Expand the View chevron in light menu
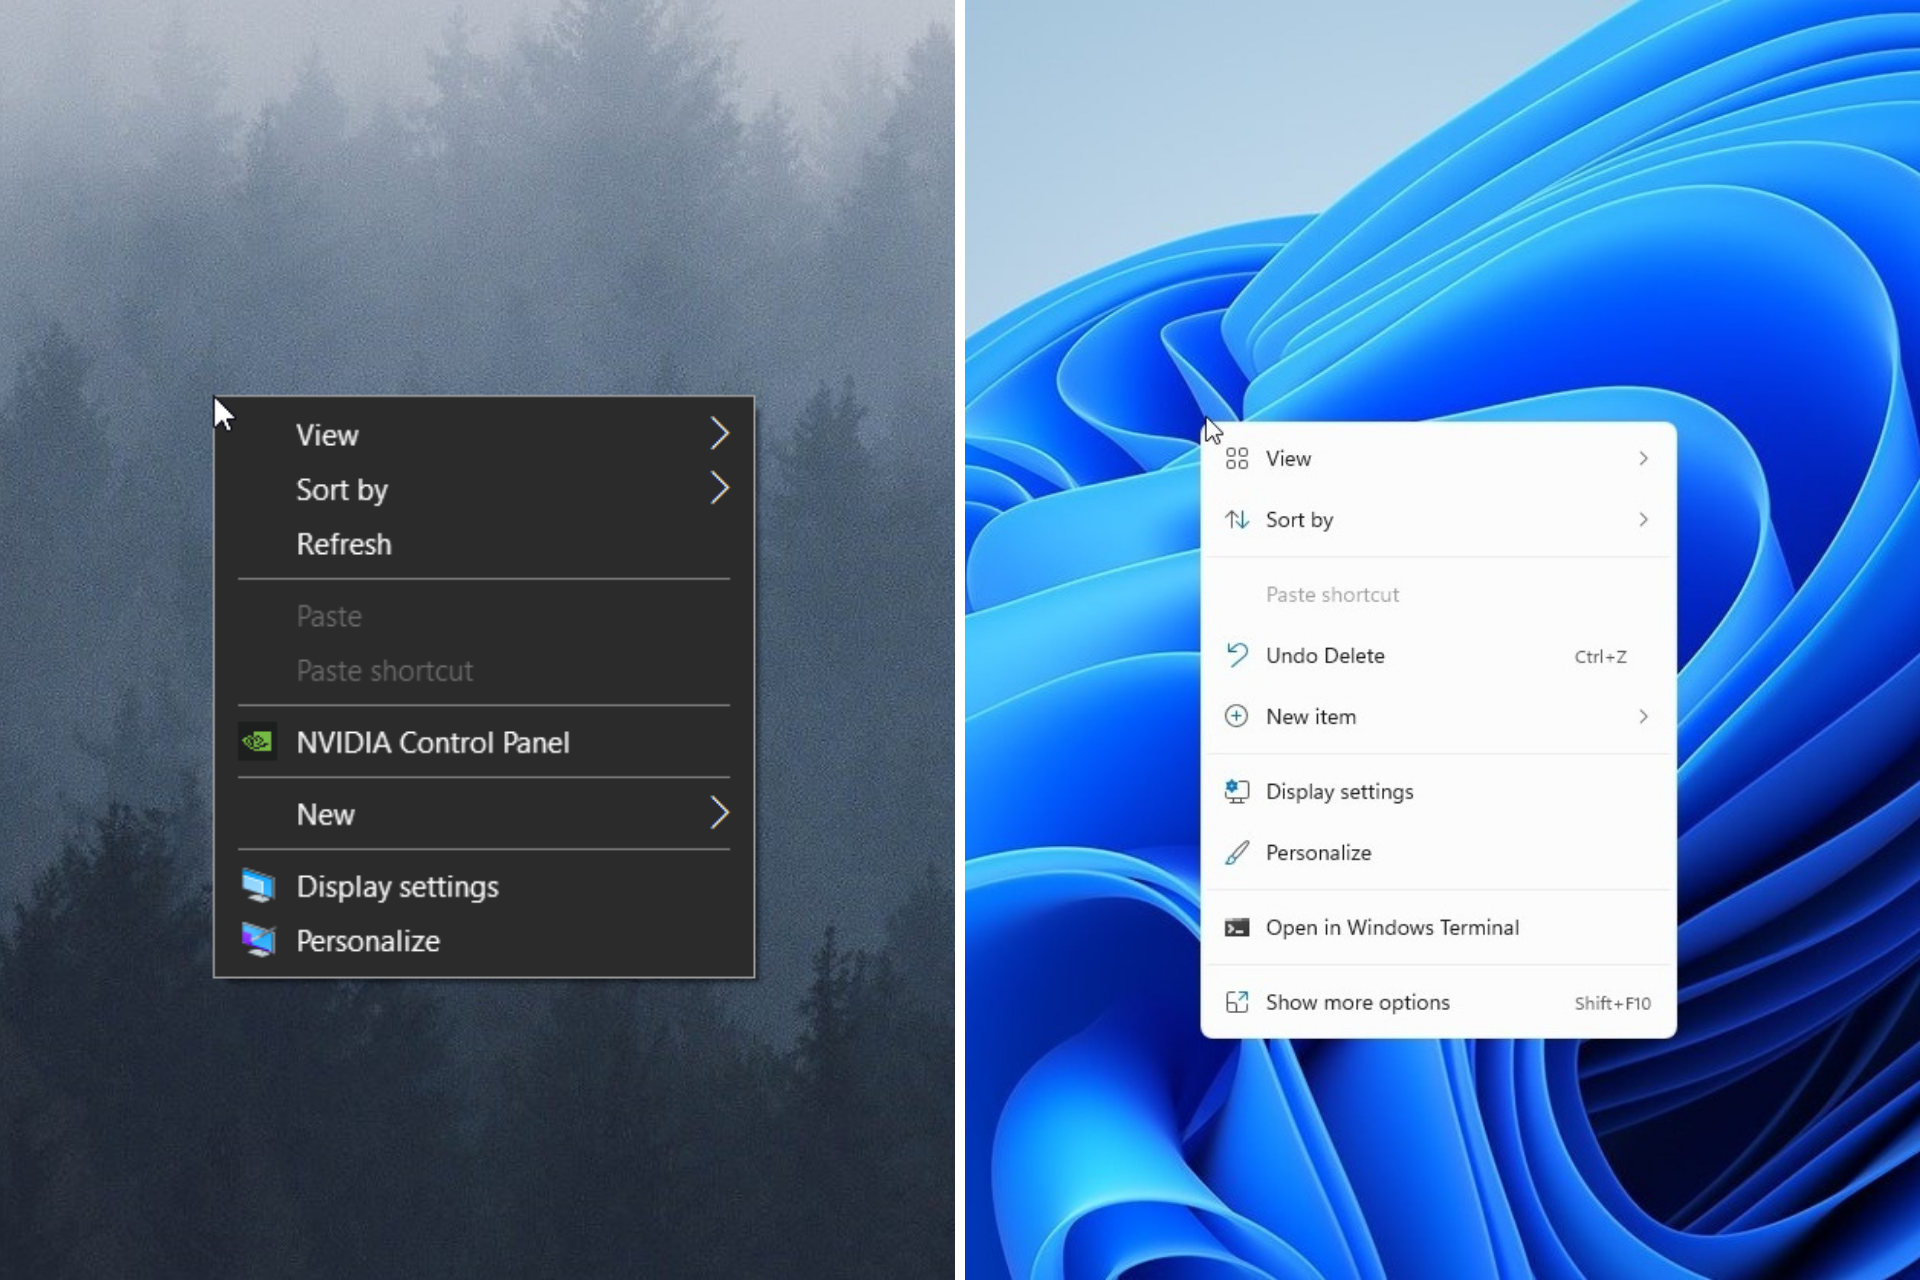This screenshot has height=1280, width=1920. tap(1643, 458)
